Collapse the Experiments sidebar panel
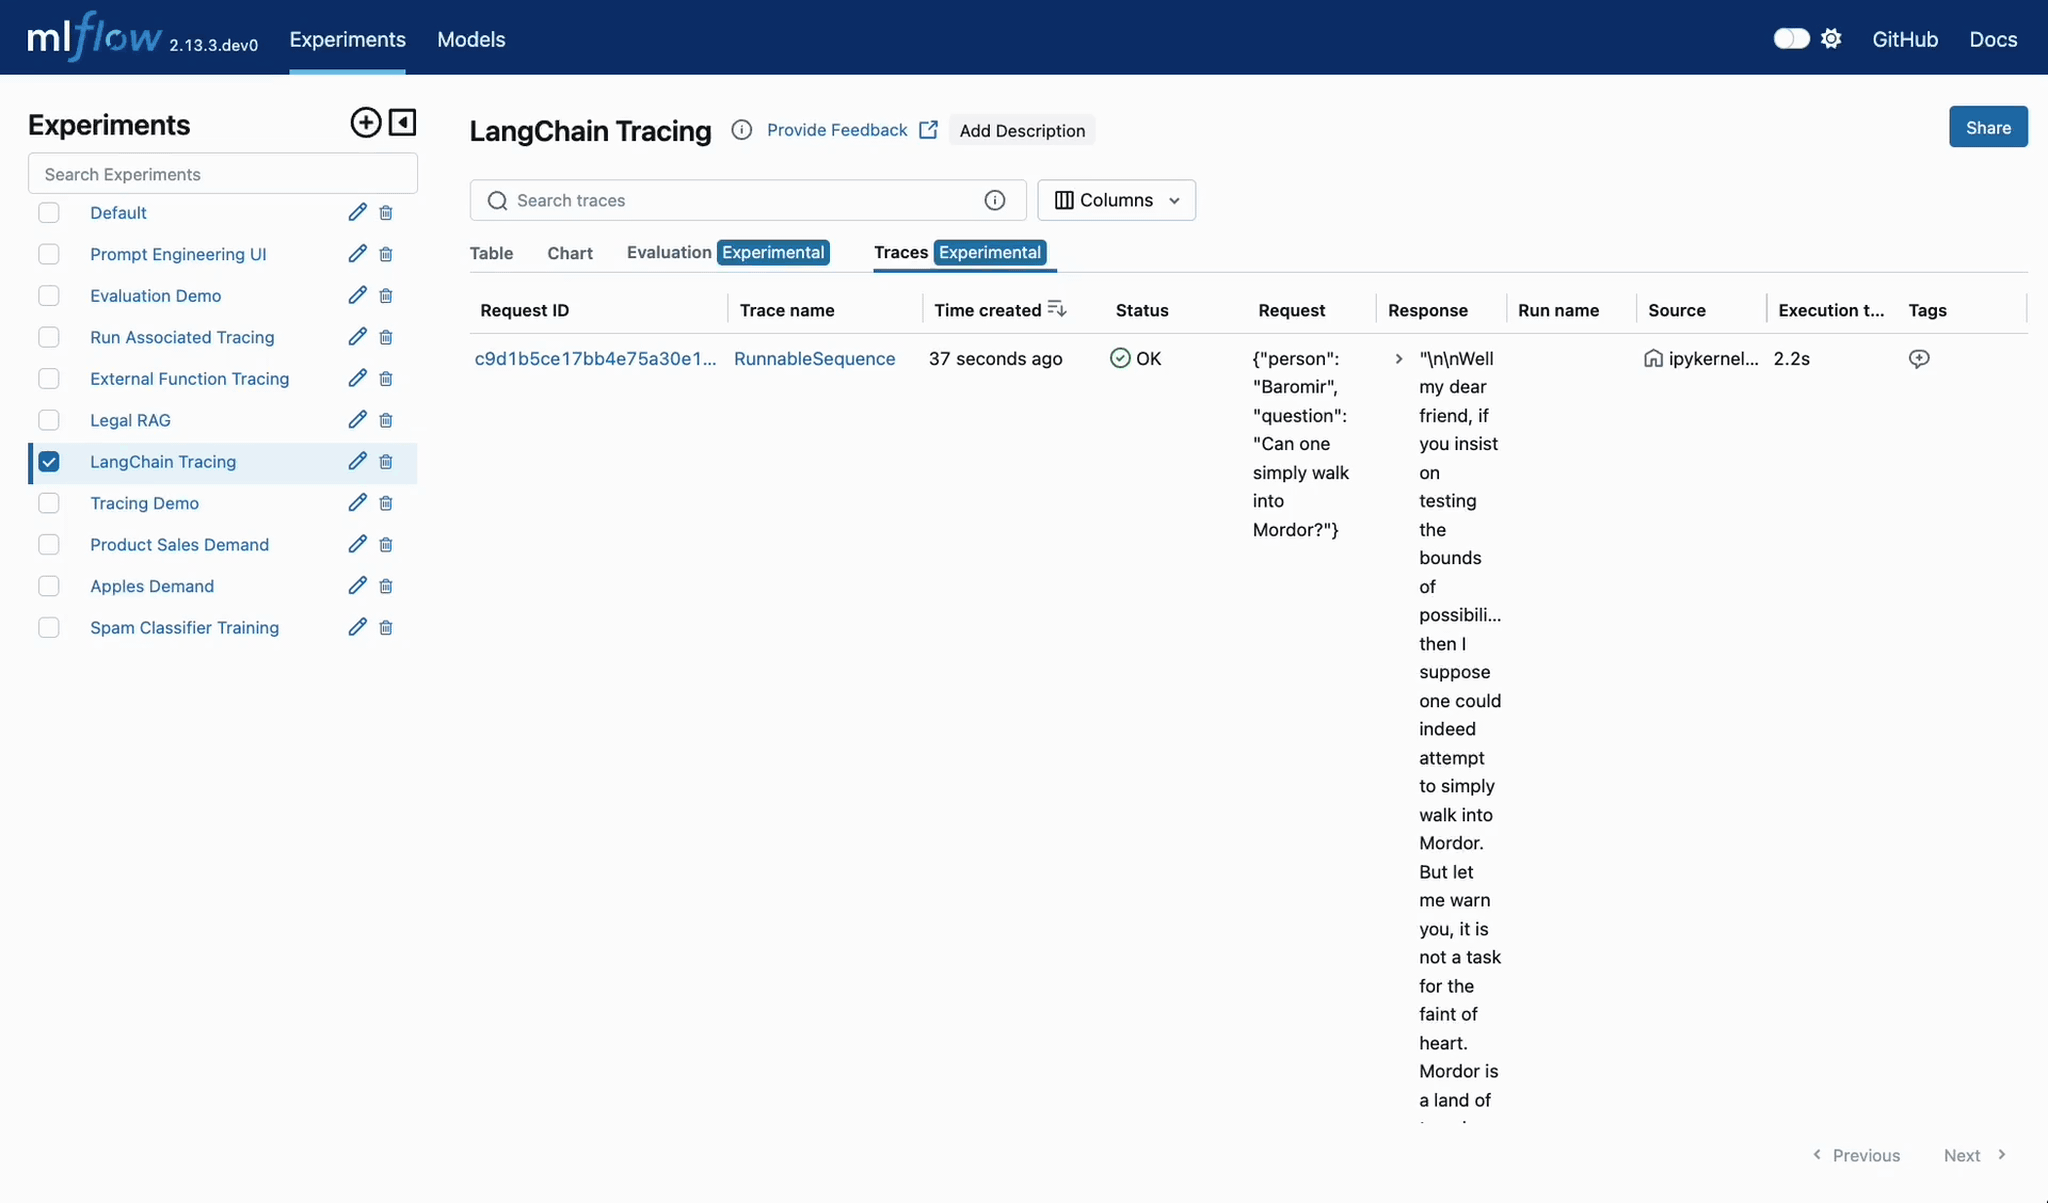 point(401,122)
